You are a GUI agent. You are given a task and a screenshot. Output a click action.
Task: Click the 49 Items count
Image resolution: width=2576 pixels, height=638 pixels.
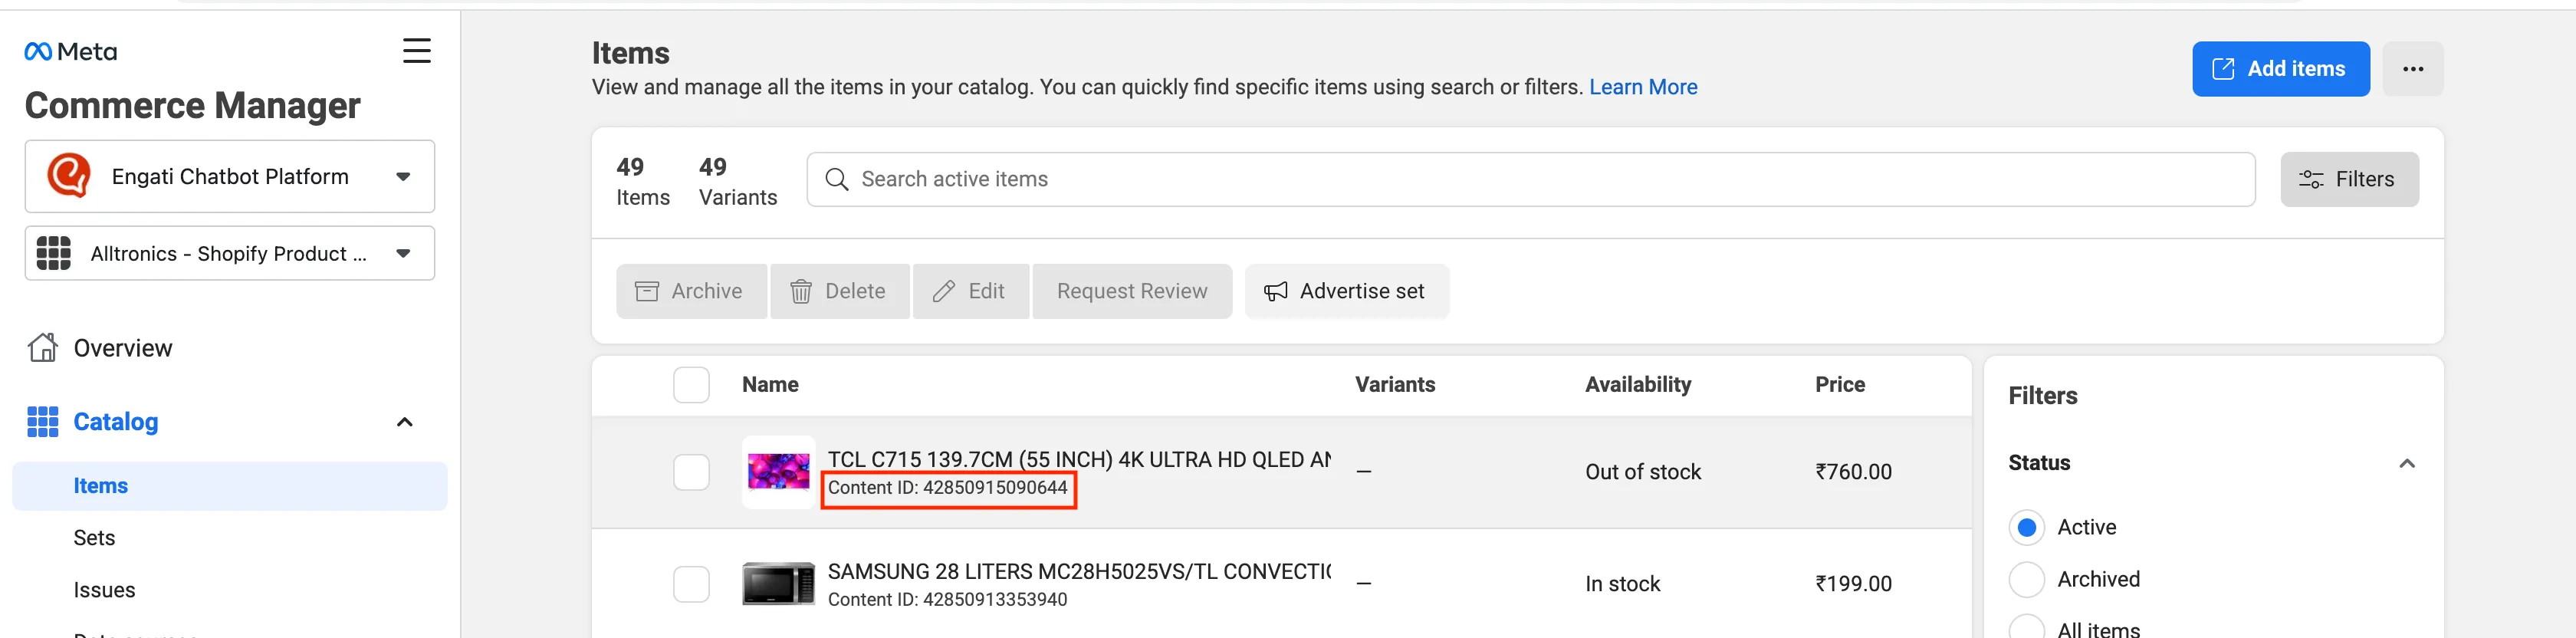[643, 181]
